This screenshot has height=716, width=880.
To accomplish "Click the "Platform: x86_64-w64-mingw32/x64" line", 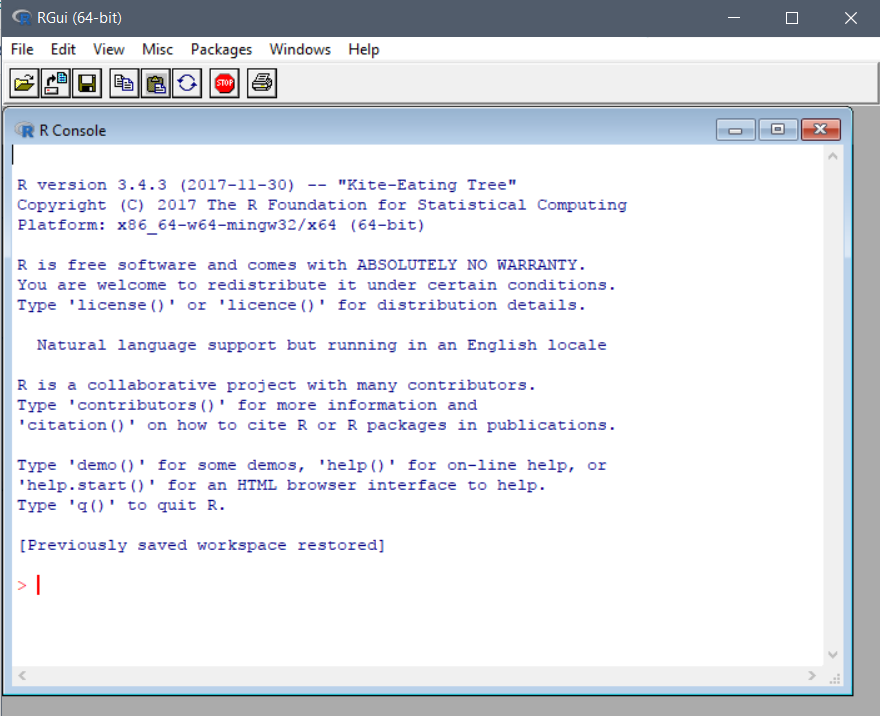I will [x=221, y=226].
